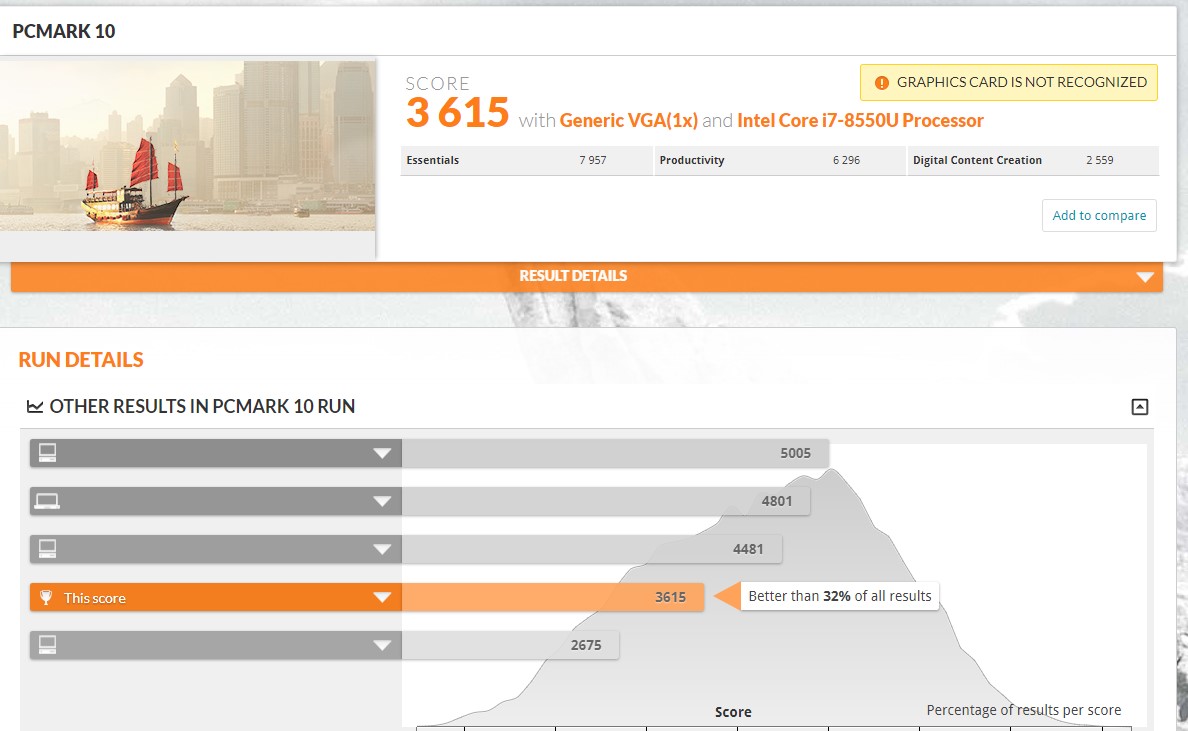Click the chart icon beside Other Results heading

pyautogui.click(x=35, y=407)
